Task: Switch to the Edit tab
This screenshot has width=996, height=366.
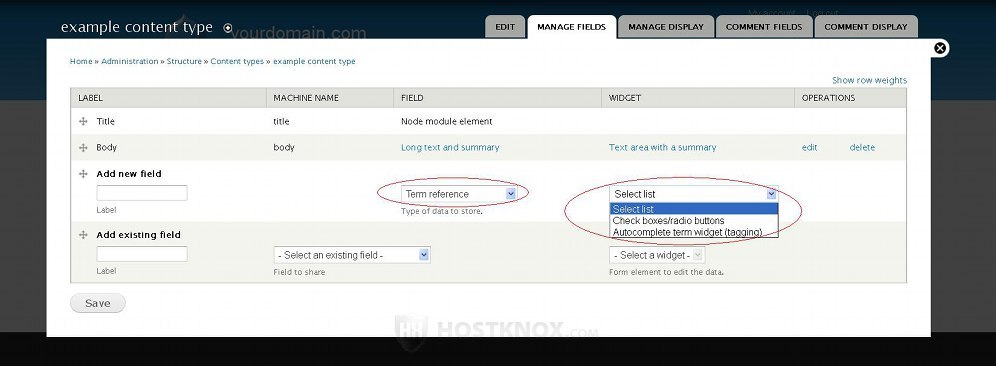Action: [x=505, y=27]
